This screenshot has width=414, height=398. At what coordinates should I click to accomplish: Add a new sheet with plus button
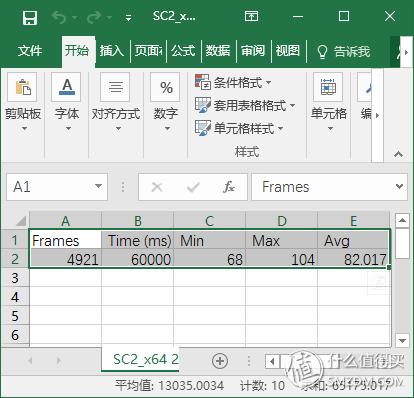coord(220,361)
